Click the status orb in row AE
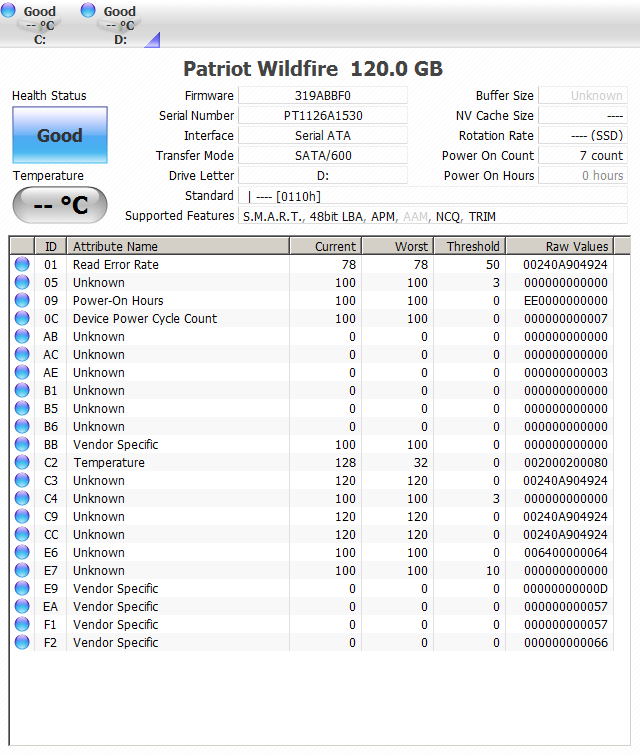This screenshot has height=755, width=640. coord(22,373)
